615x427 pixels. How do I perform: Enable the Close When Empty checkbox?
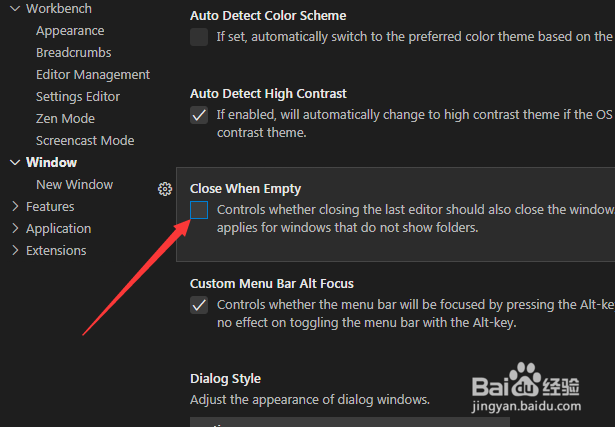tap(199, 210)
